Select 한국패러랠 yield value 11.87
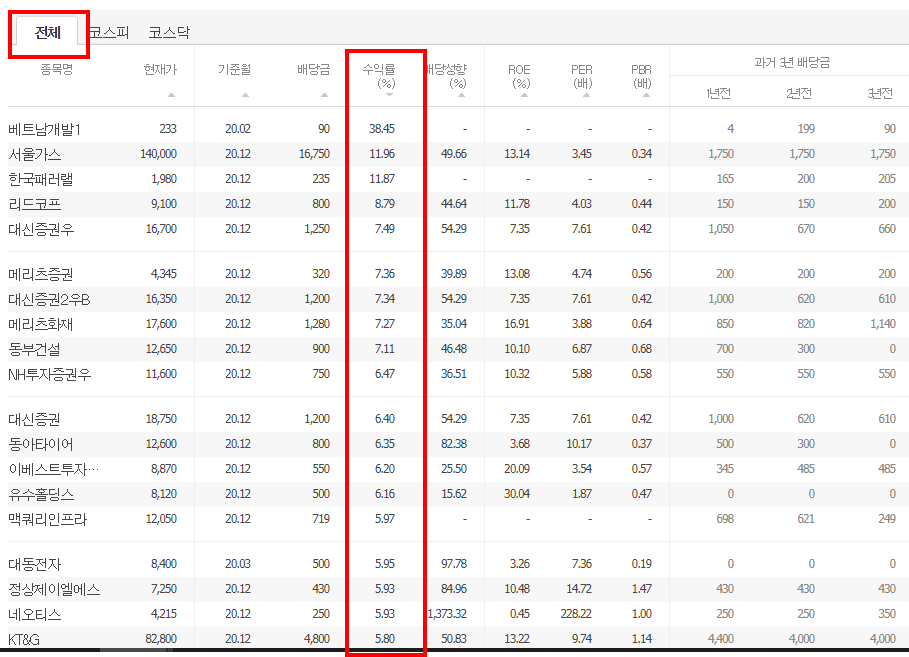The width and height of the screenshot is (909, 657). (x=381, y=179)
